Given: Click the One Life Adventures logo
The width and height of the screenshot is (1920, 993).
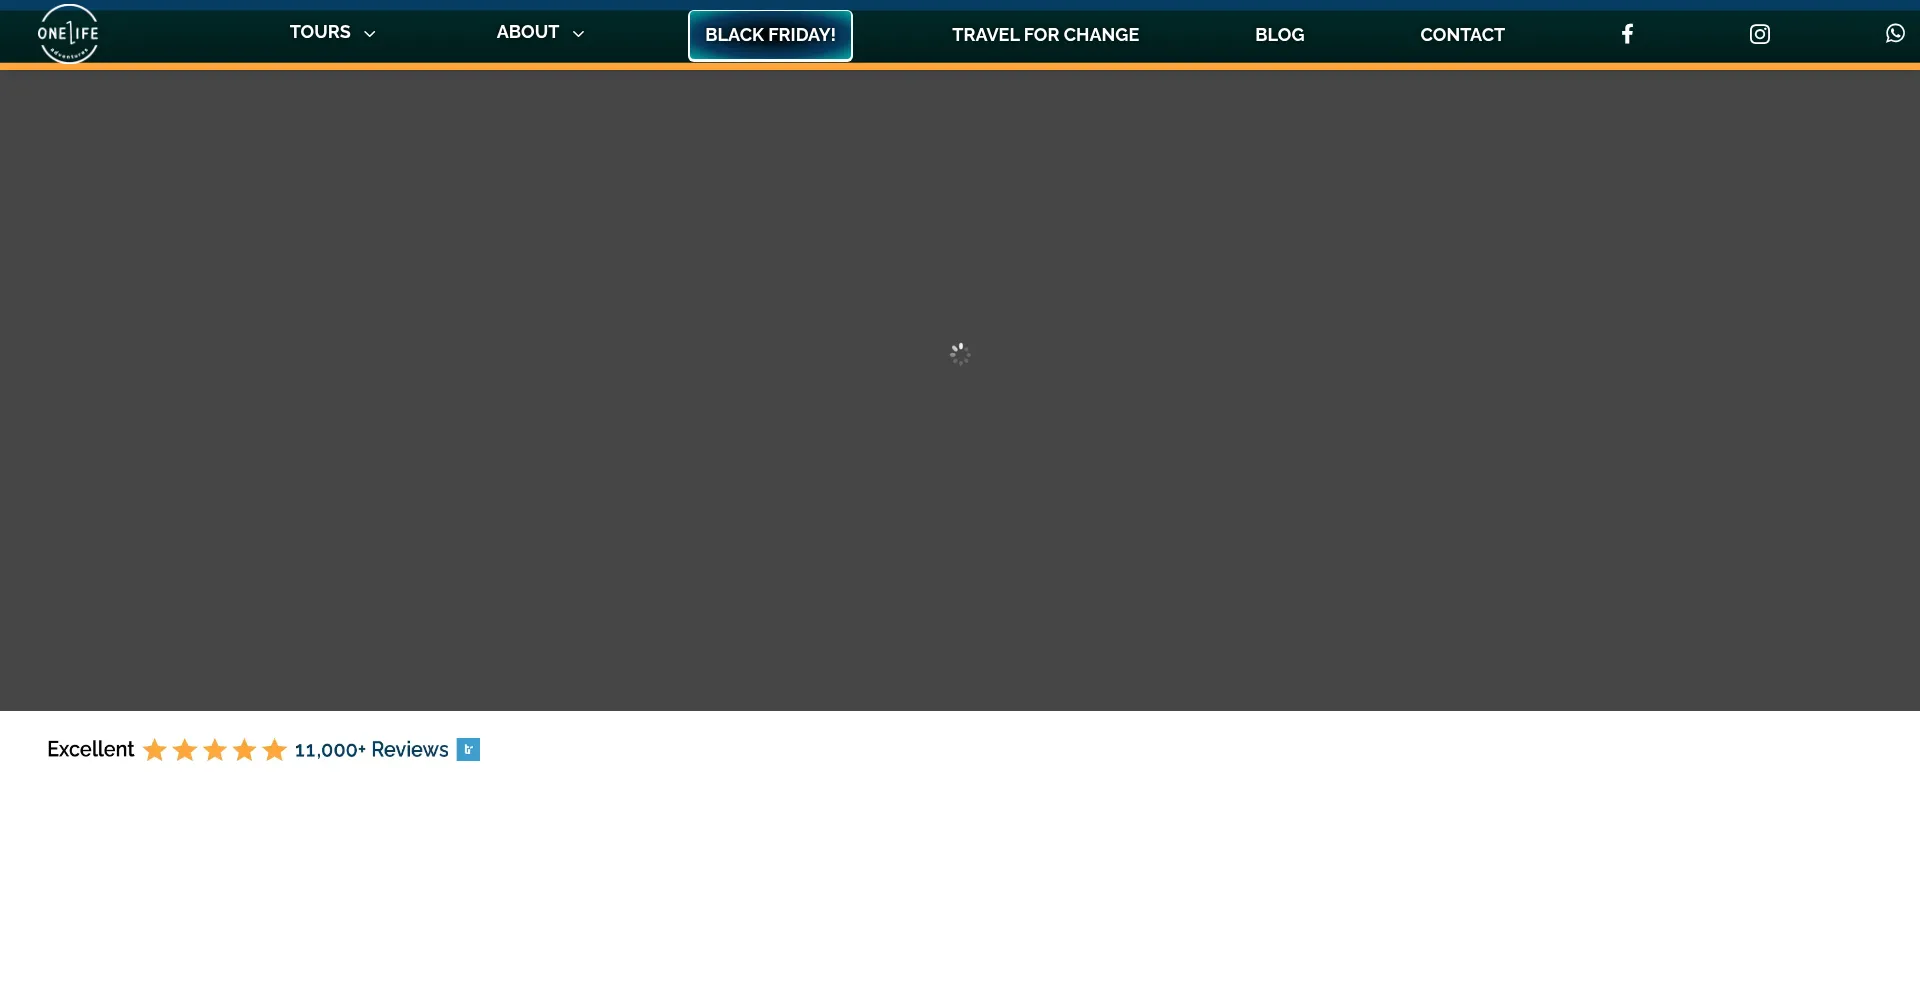Looking at the screenshot, I should click(x=68, y=33).
